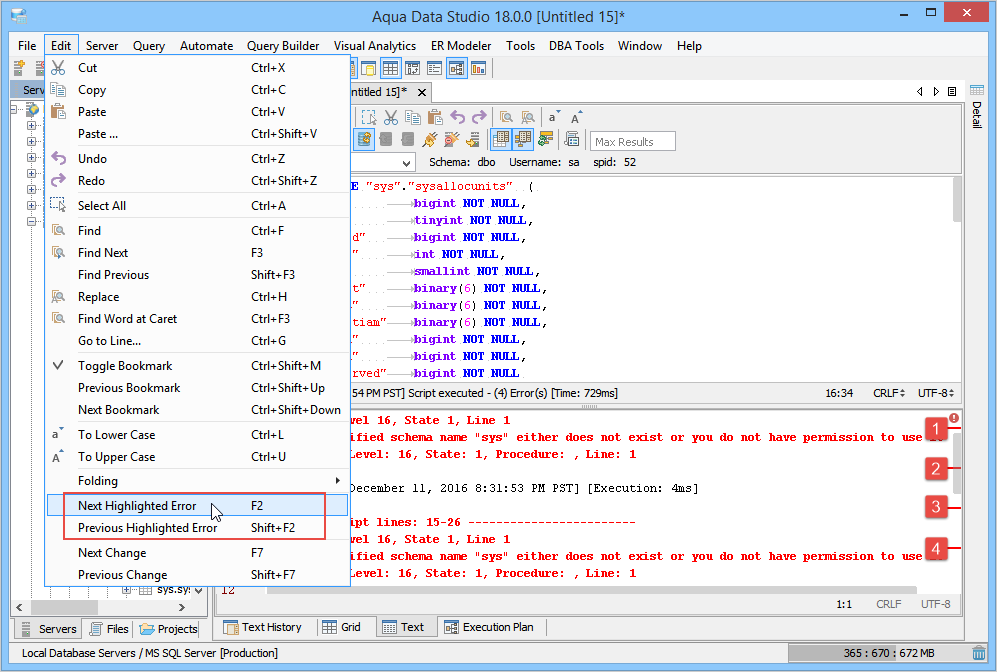Click the trash can icon in the status bar
The height and width of the screenshot is (672, 997).
pyautogui.click(x=979, y=653)
